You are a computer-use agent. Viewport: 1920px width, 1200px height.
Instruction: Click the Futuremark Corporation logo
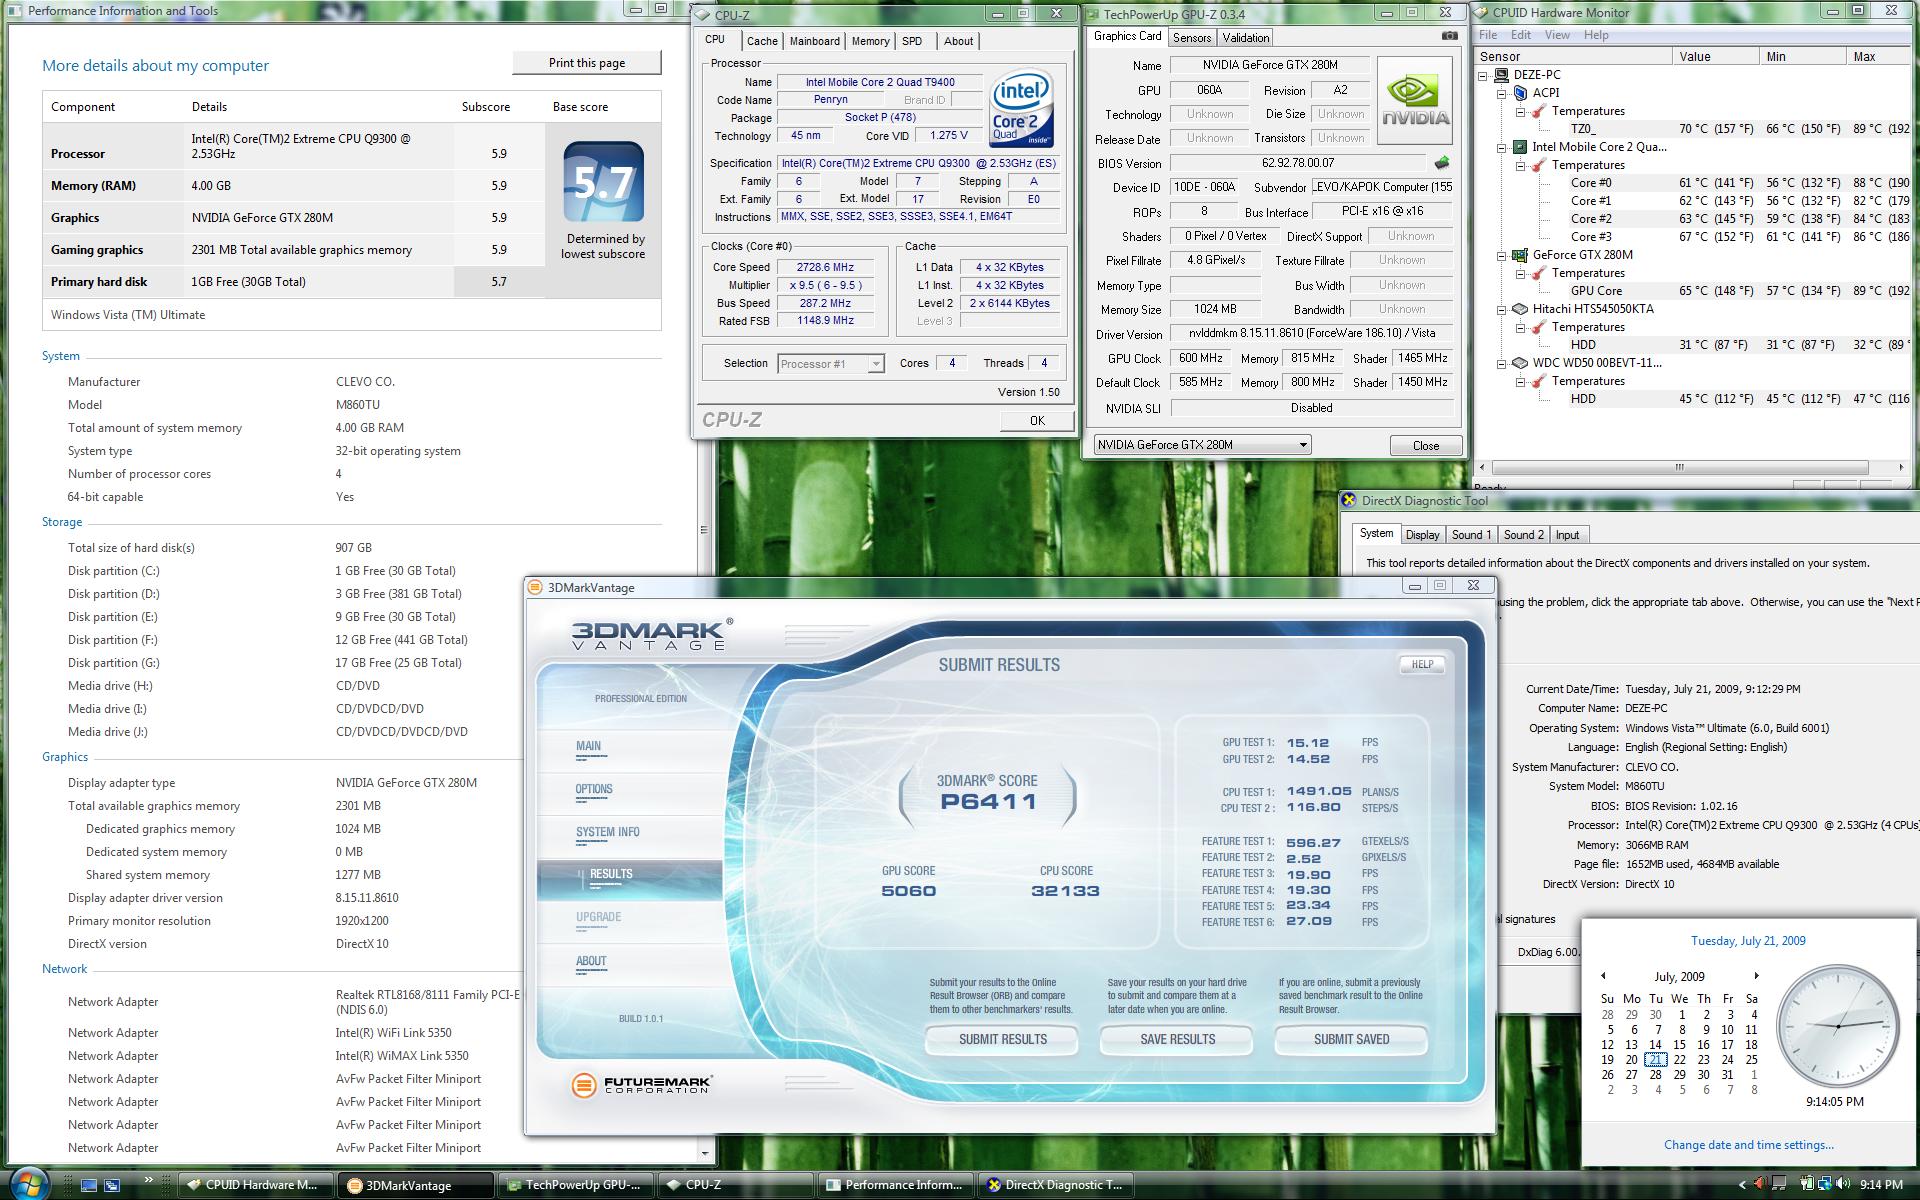(x=642, y=1085)
